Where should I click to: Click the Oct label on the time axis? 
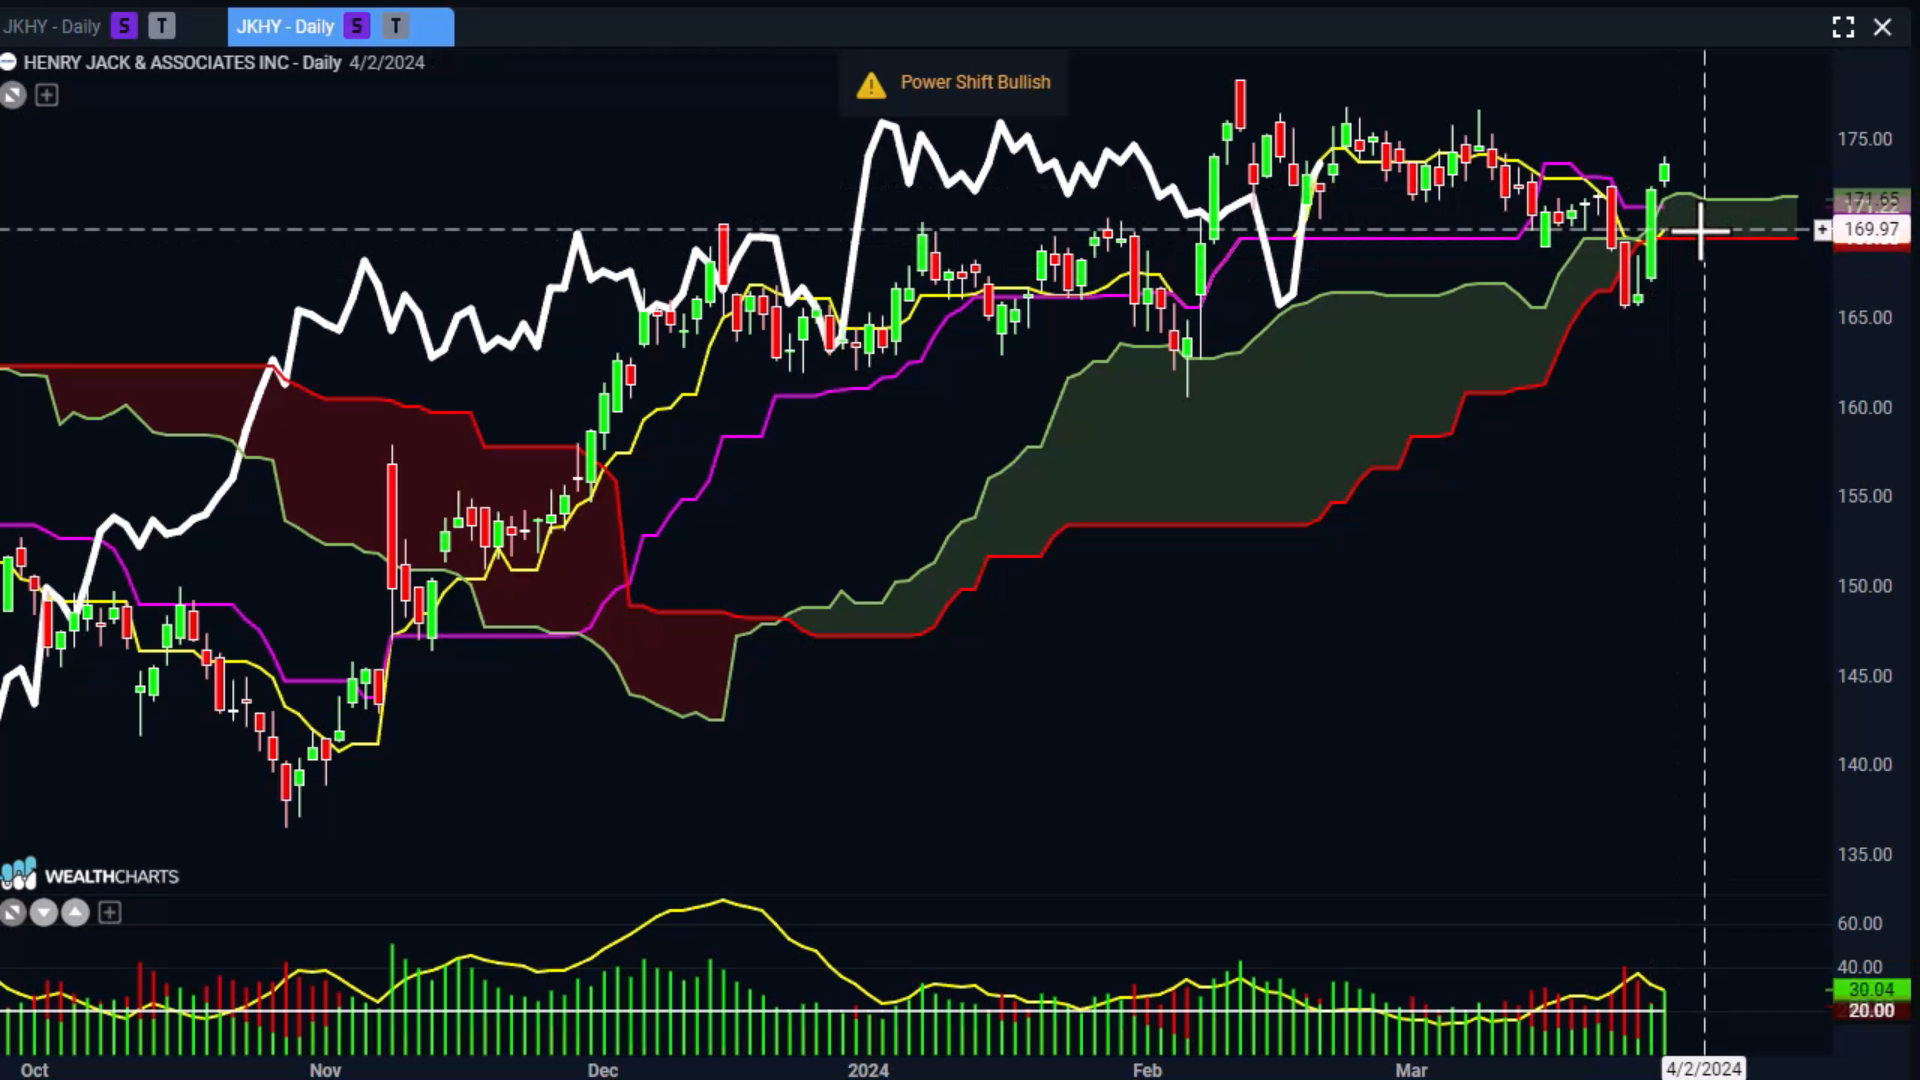[34, 1070]
